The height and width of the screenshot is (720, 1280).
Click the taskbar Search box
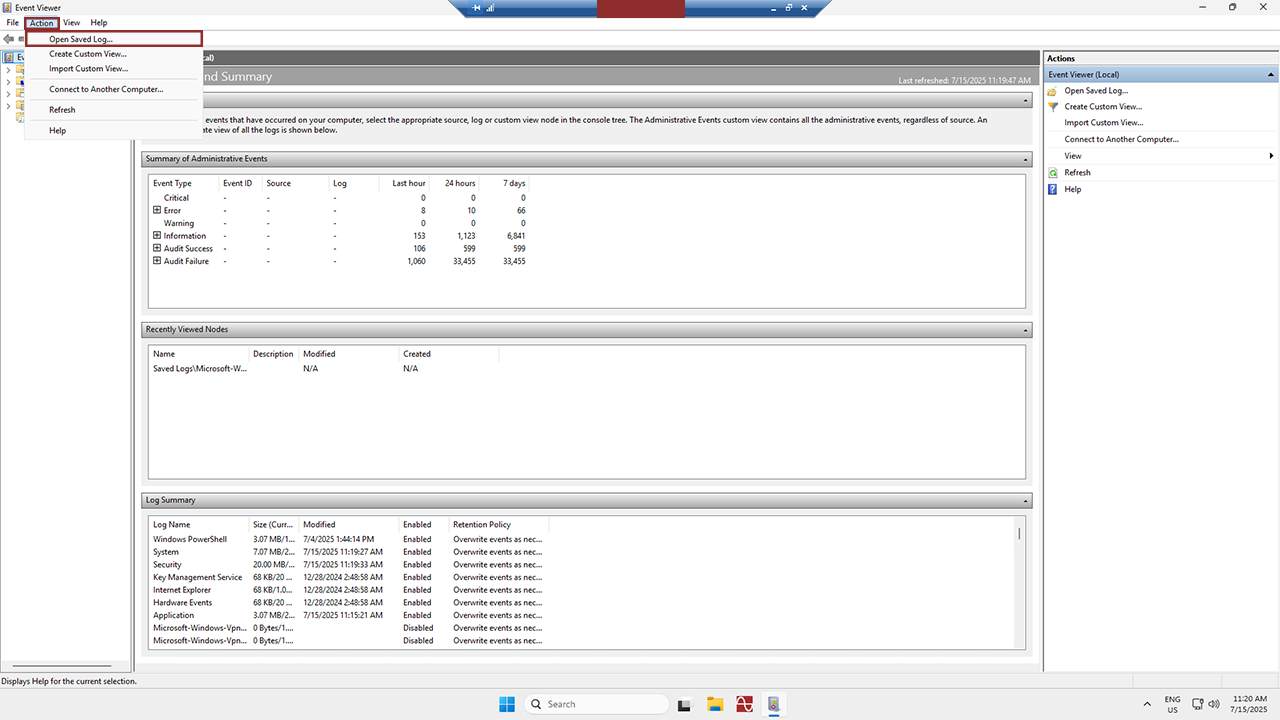pos(595,704)
